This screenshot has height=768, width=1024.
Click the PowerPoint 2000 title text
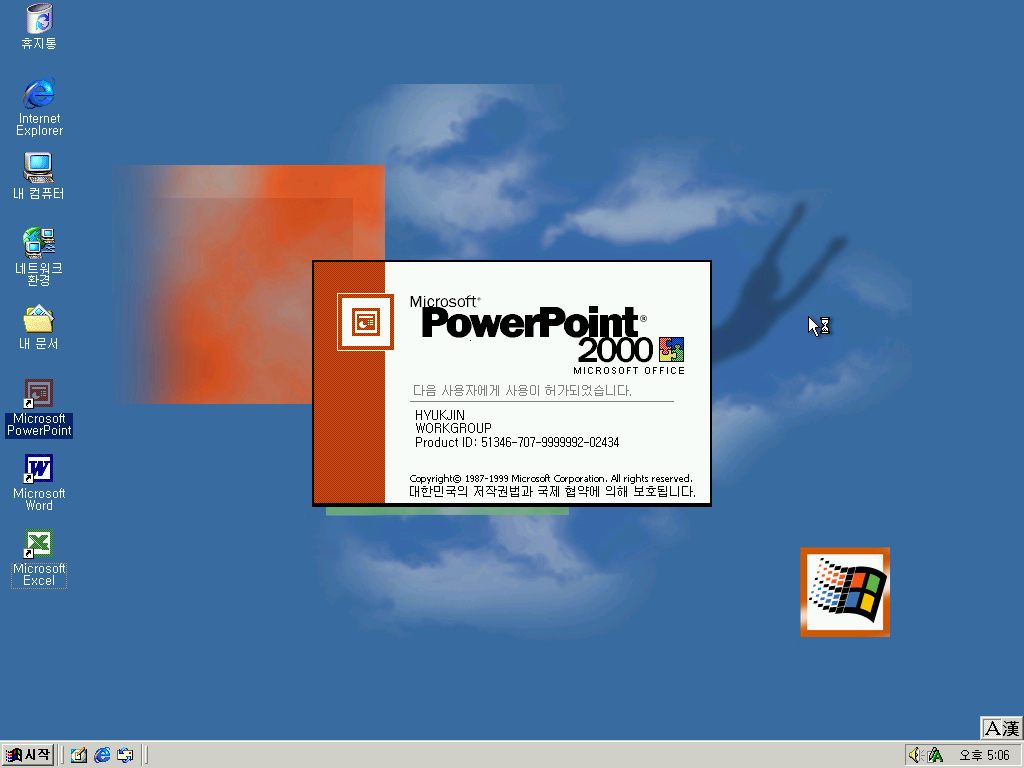[x=535, y=333]
